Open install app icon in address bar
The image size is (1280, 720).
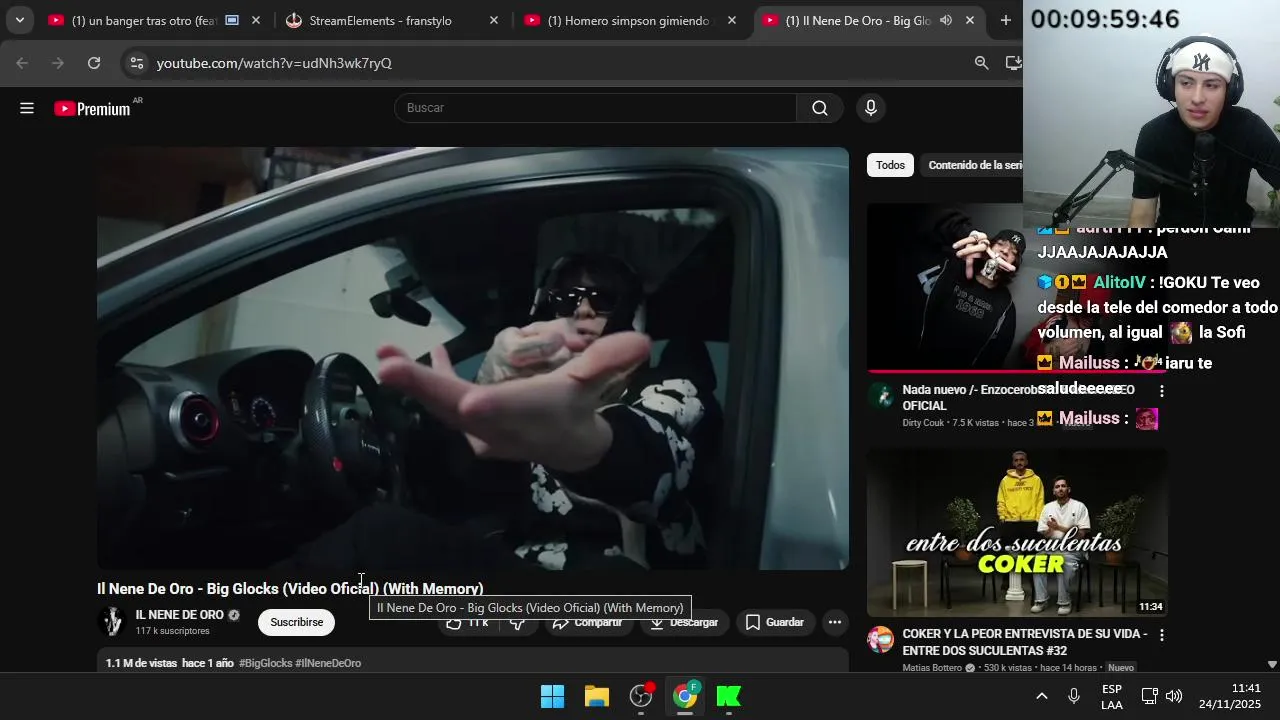[x=1013, y=63]
